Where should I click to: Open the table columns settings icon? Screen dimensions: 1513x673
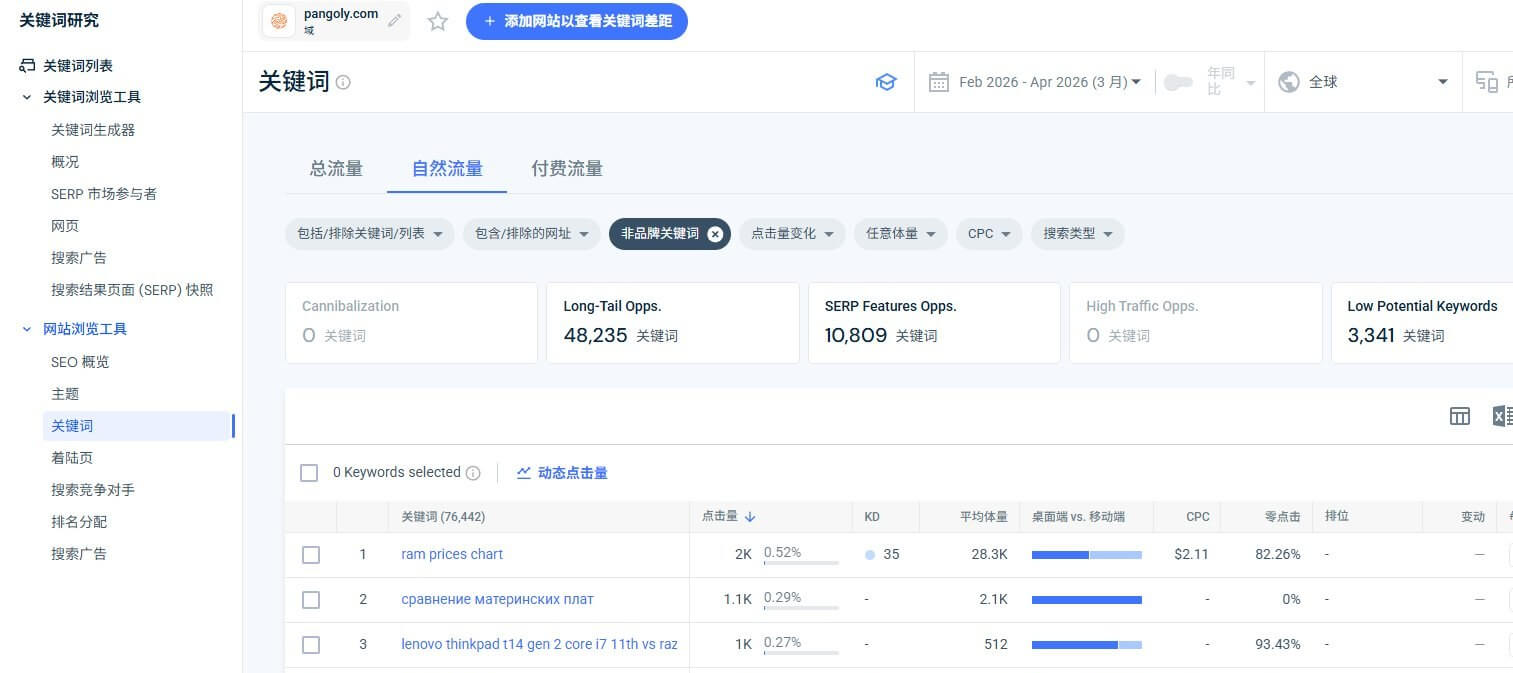tap(1460, 416)
